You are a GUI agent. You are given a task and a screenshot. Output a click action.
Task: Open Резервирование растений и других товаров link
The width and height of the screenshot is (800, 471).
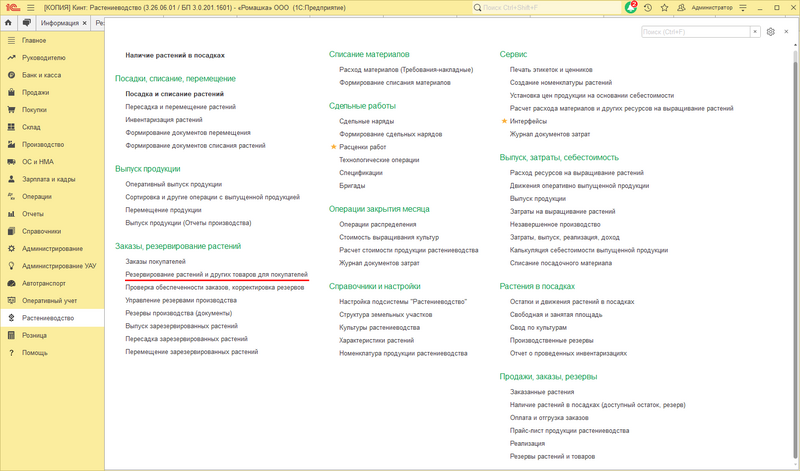(216, 275)
